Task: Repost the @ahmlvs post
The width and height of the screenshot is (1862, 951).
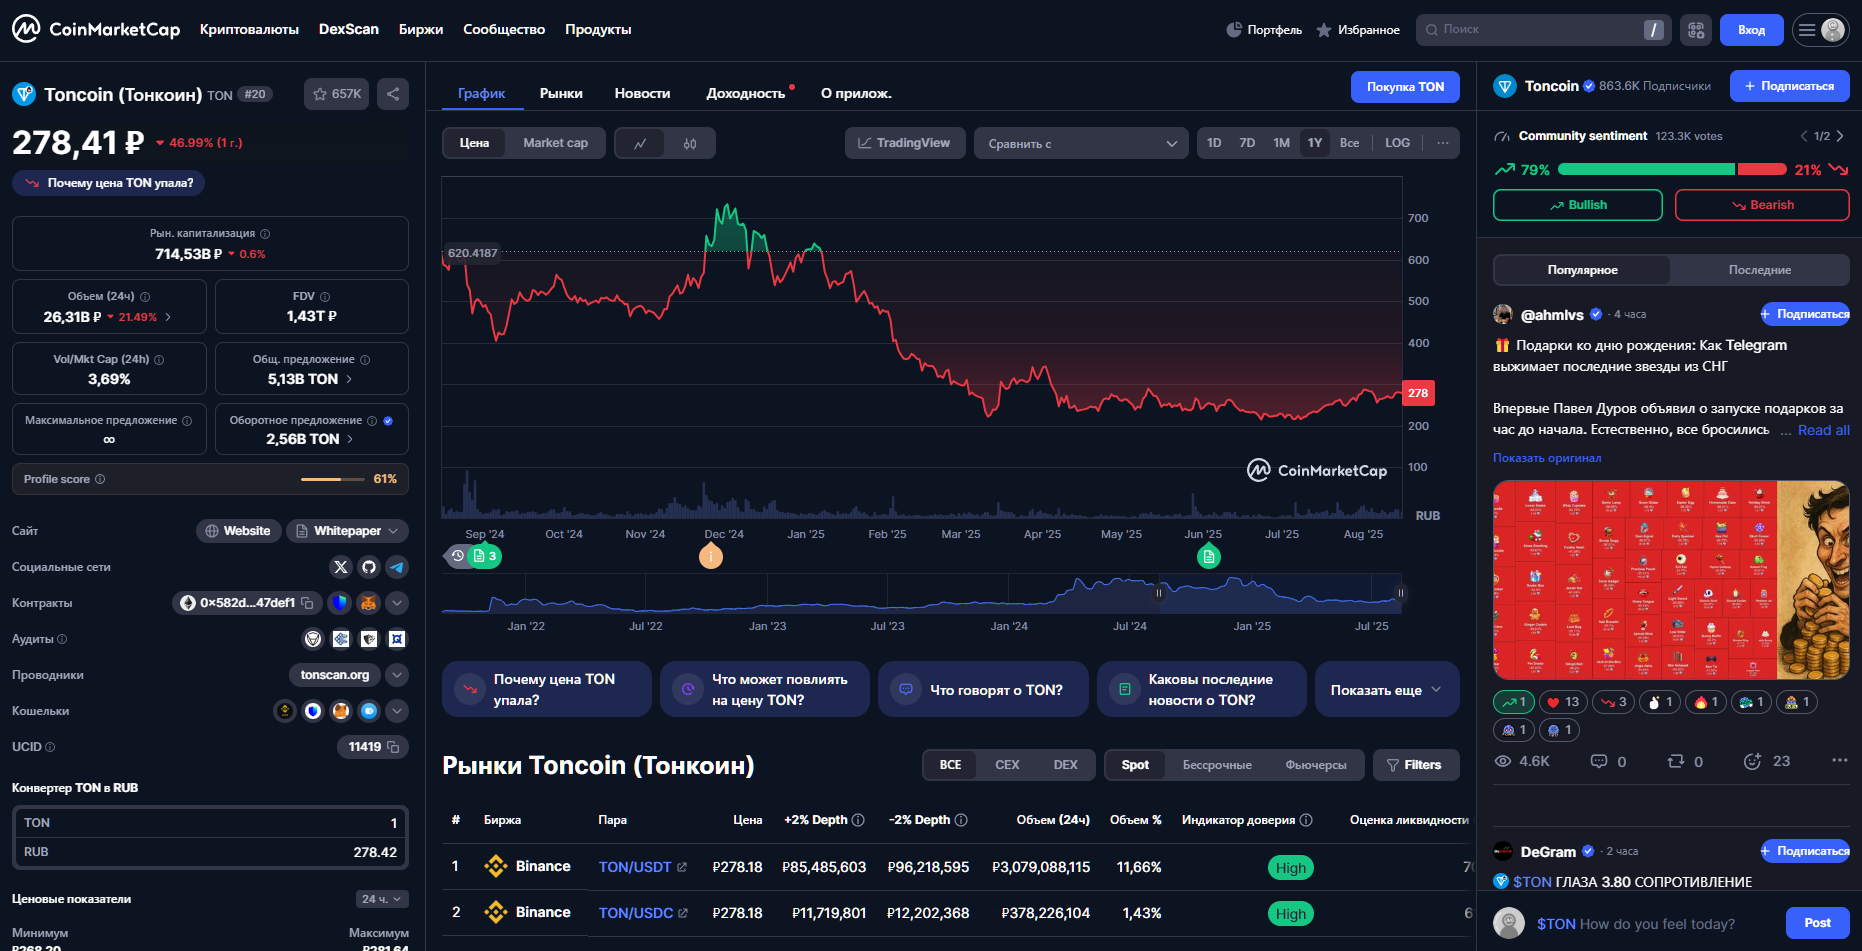Action: tap(1676, 761)
